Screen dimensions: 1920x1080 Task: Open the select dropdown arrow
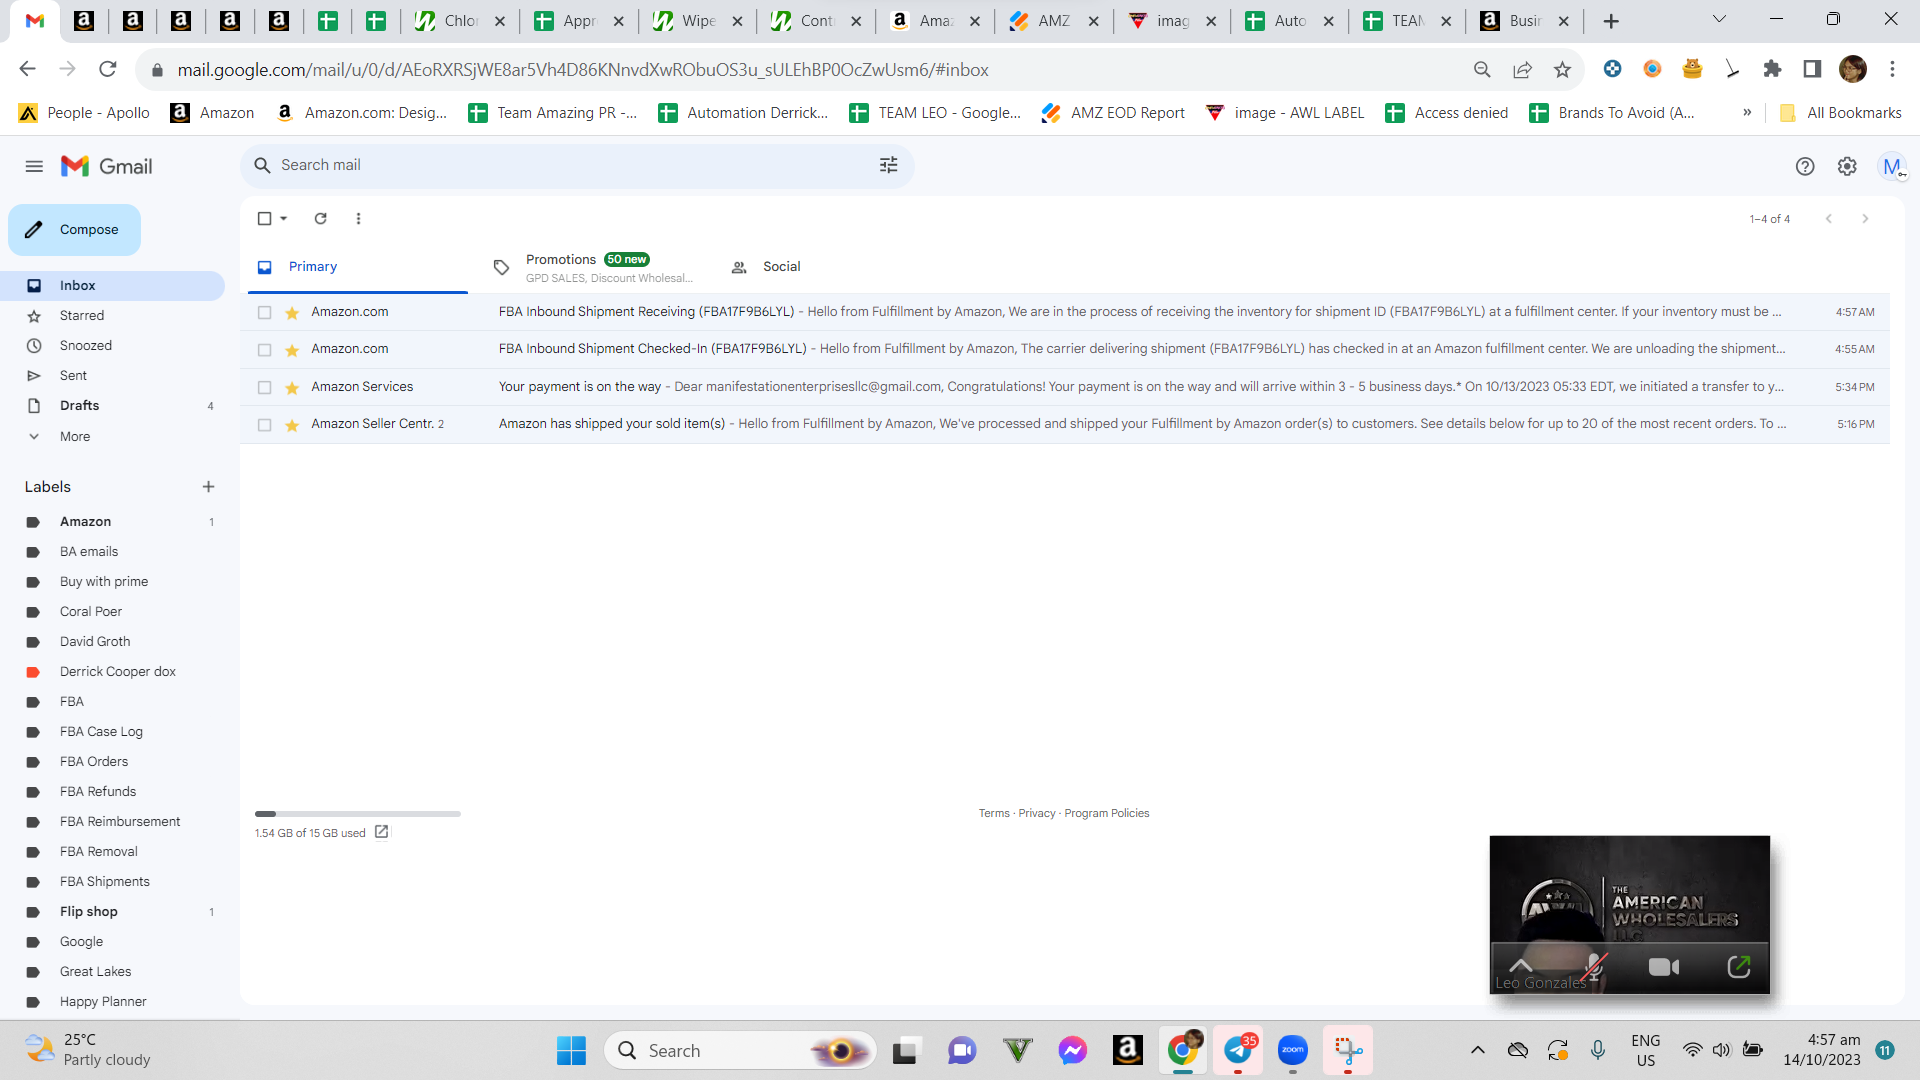(x=284, y=219)
